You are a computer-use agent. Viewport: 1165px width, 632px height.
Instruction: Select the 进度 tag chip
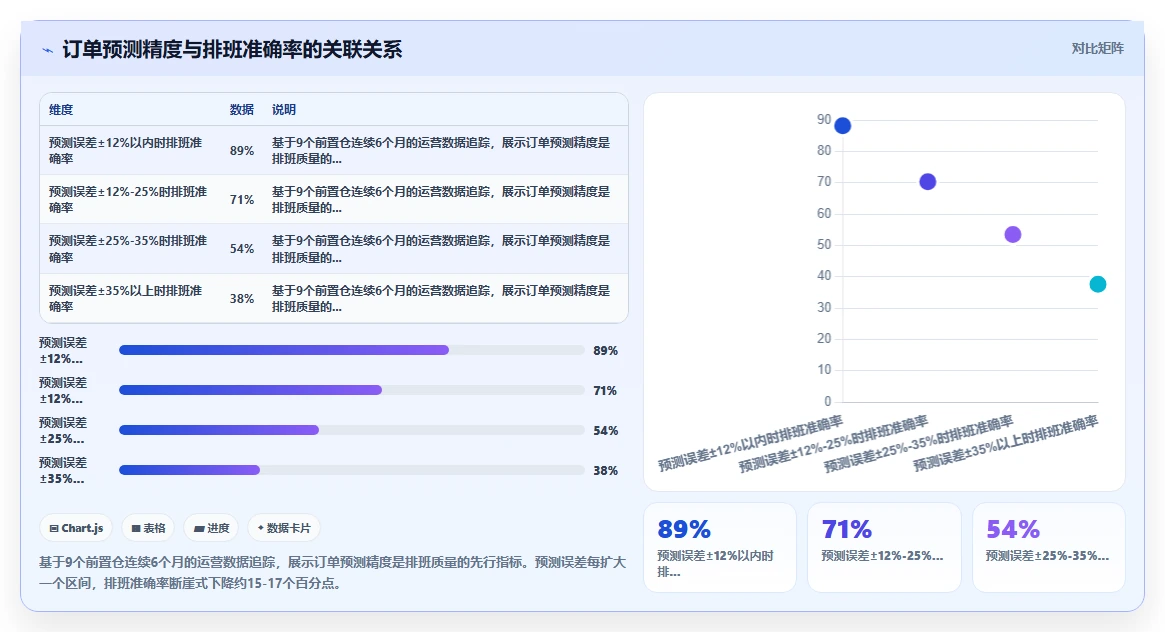click(211, 528)
